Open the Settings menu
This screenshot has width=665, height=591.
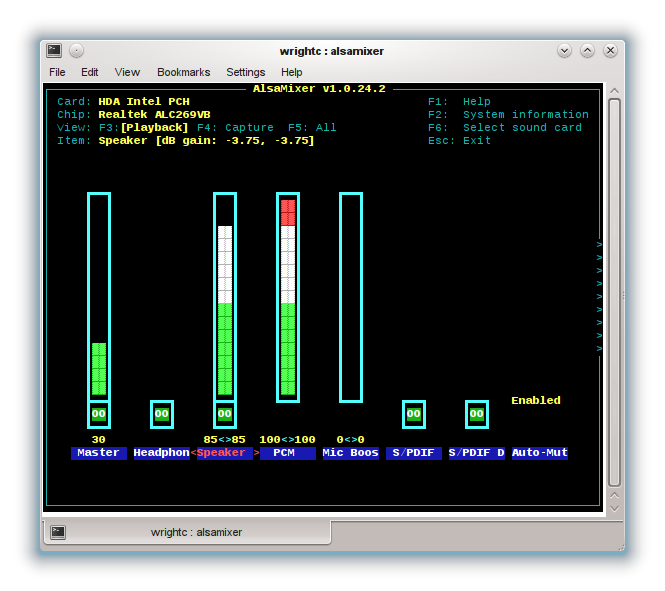(x=245, y=72)
